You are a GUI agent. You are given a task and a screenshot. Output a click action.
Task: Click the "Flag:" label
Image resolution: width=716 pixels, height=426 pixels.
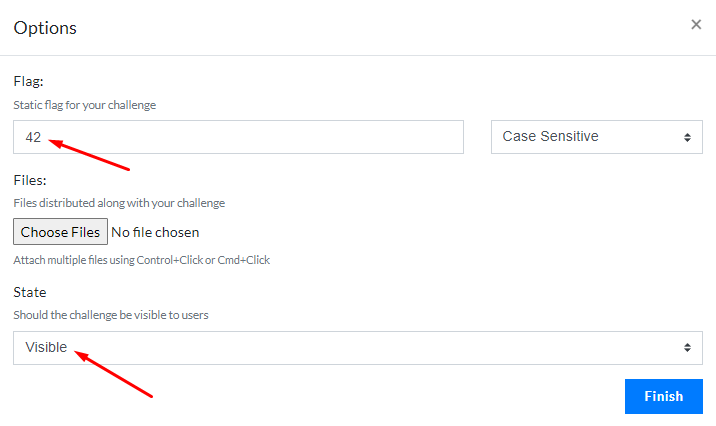[28, 81]
